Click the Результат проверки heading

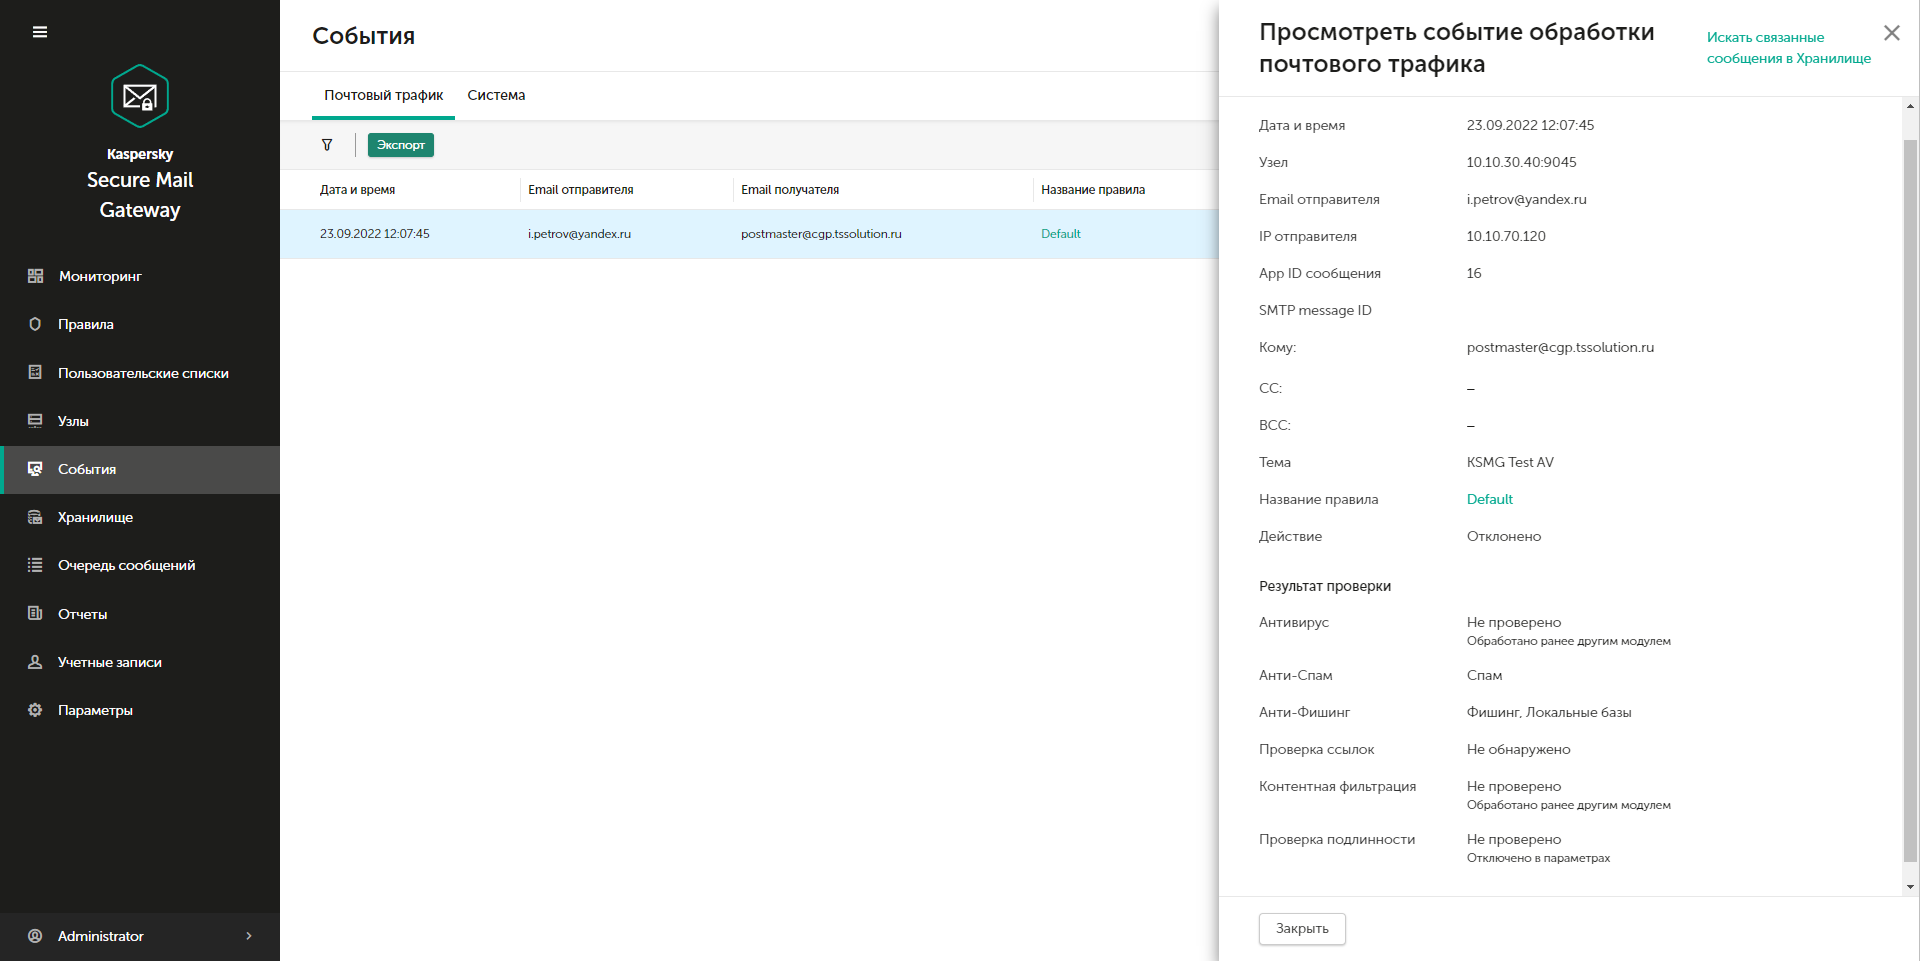[x=1324, y=586]
